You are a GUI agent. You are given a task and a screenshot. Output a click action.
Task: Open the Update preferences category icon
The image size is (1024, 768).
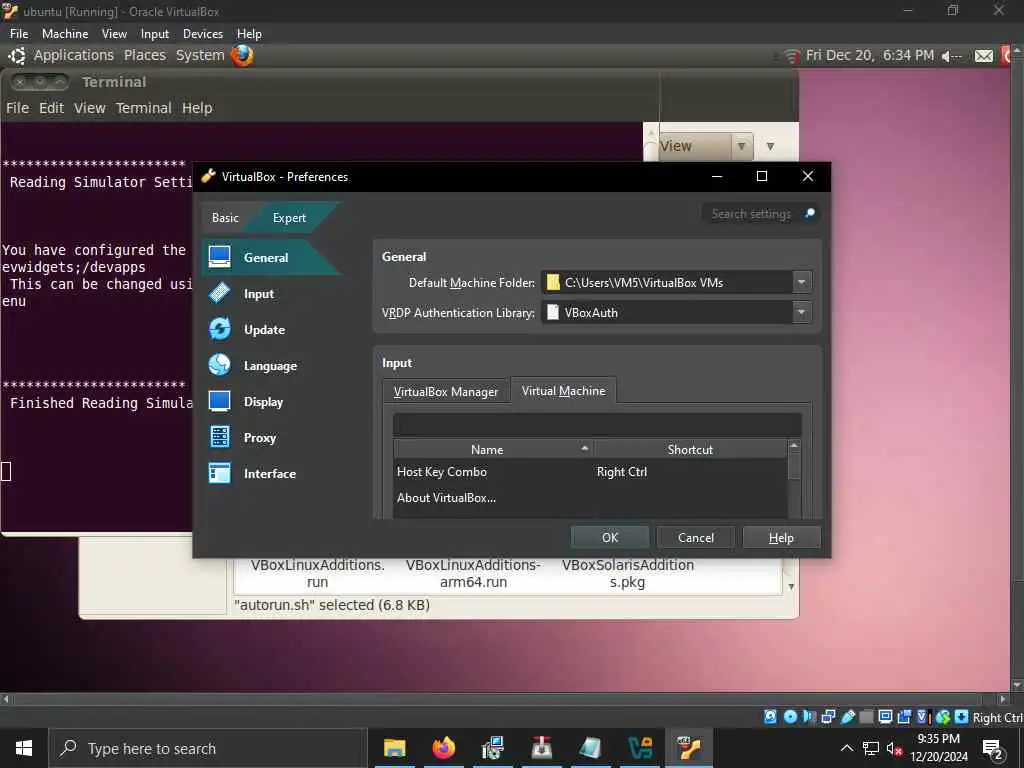219,329
